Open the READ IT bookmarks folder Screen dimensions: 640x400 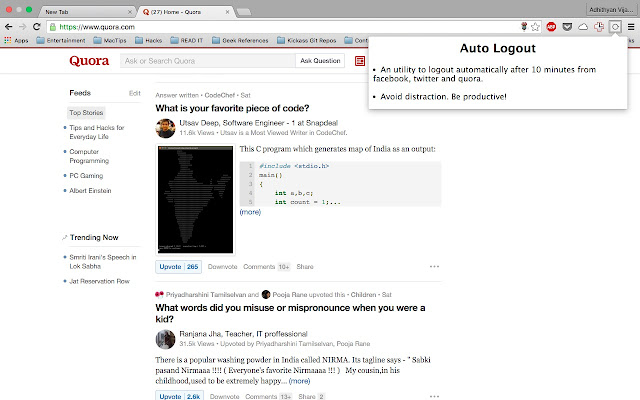point(187,40)
